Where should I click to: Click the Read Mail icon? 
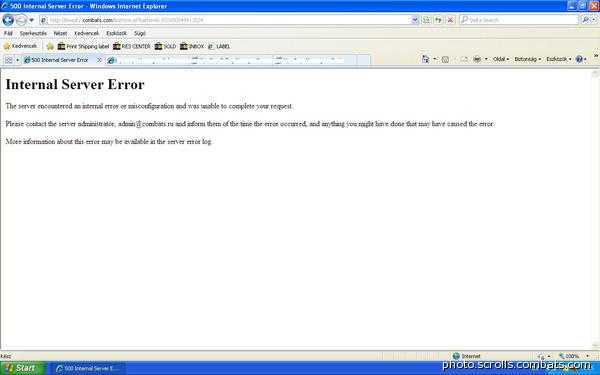coord(464,59)
